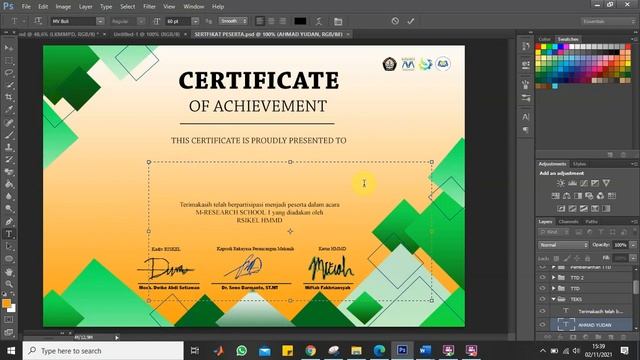The height and width of the screenshot is (360, 640).
Task: Select the Crop tool
Action: coord(9,97)
